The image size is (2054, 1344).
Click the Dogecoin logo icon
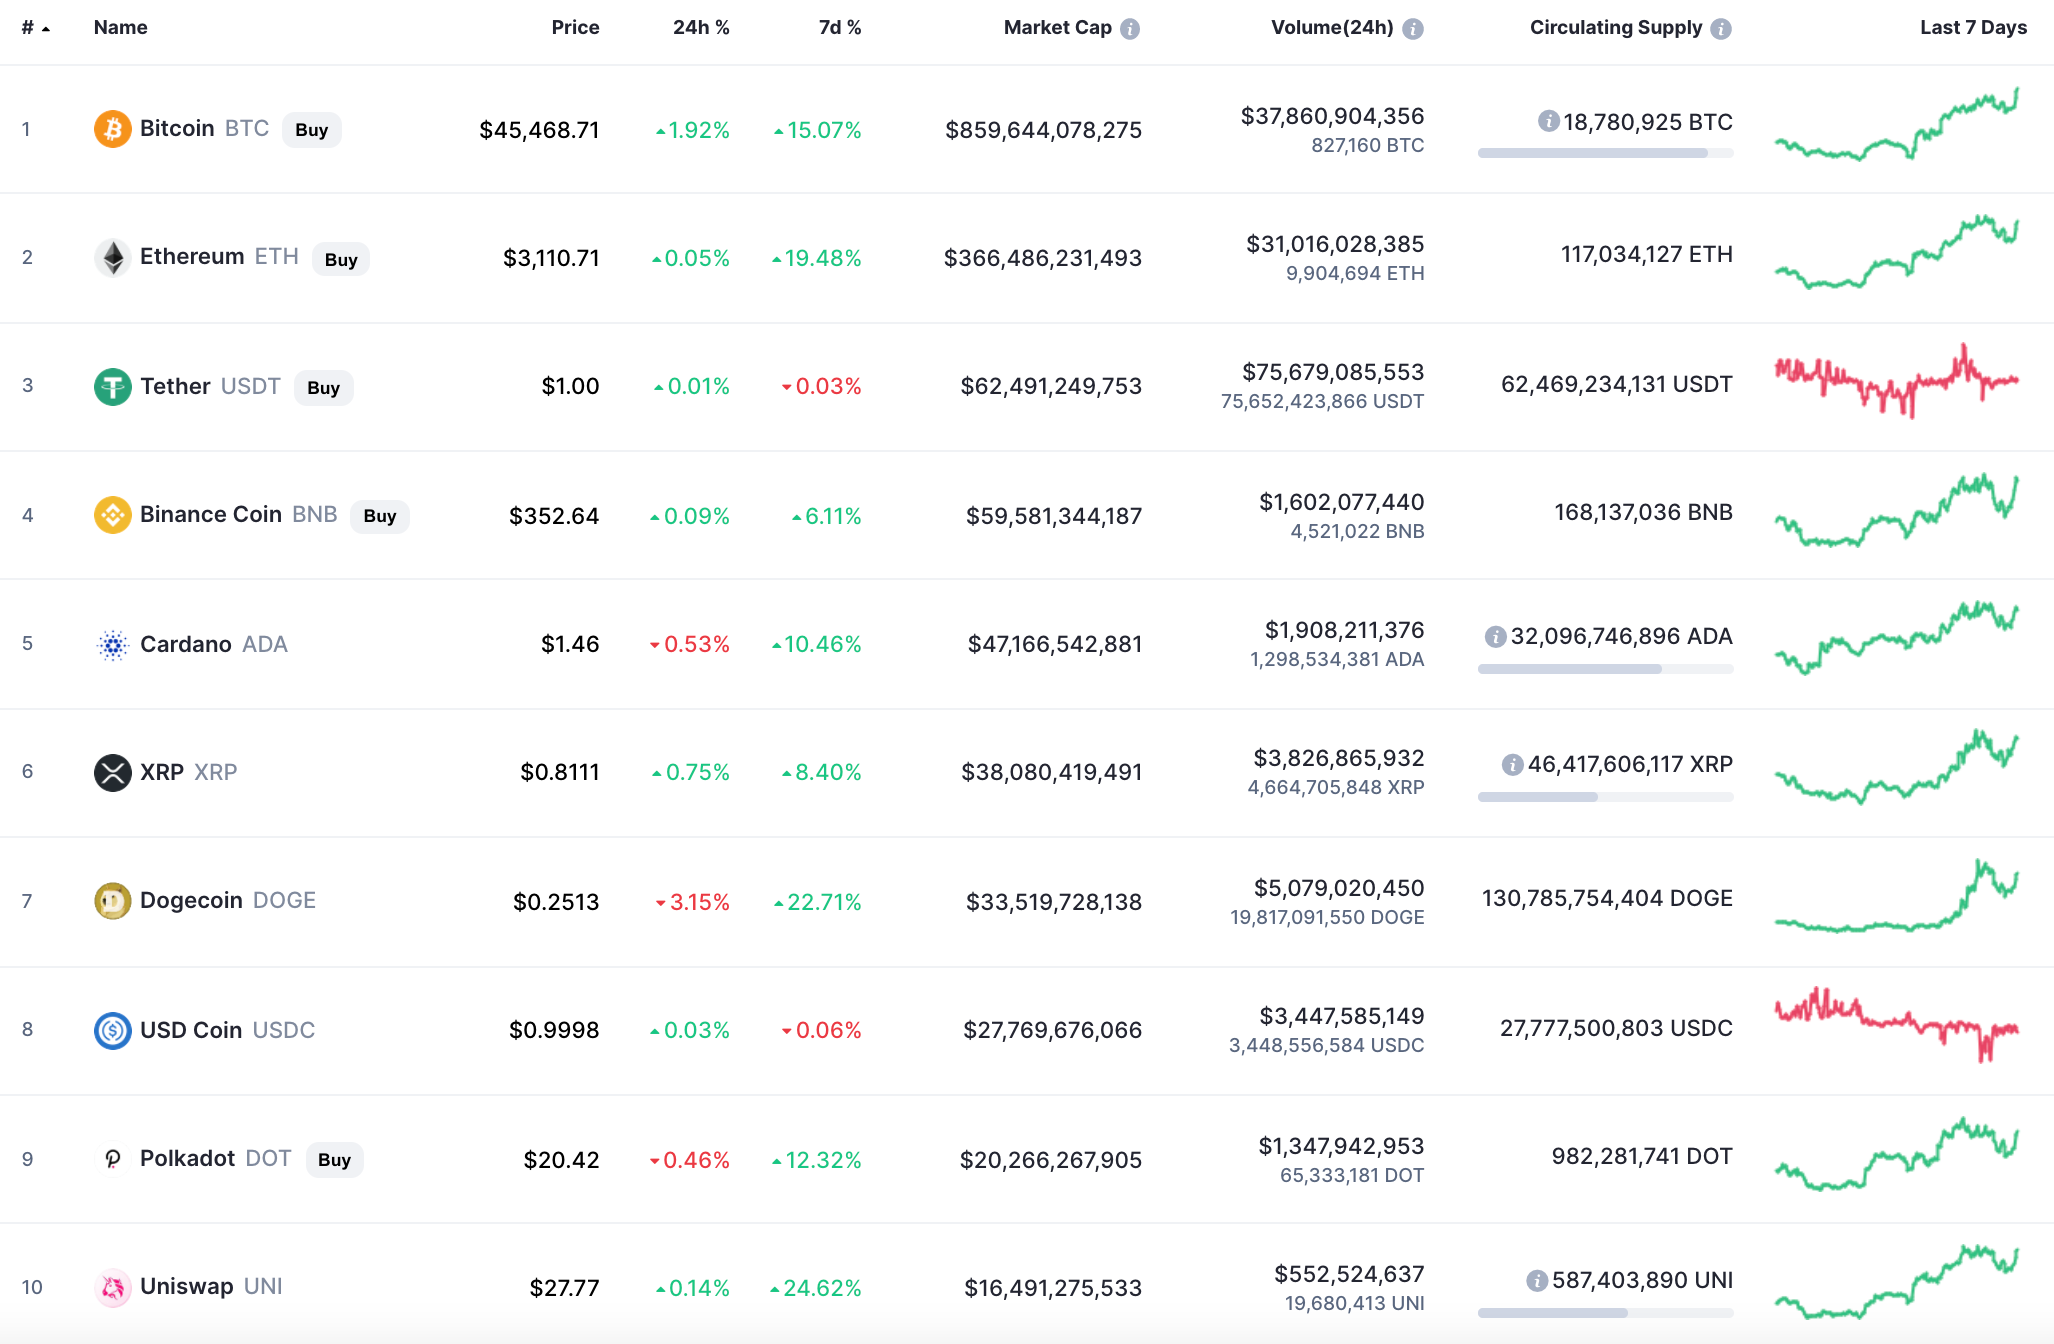click(112, 901)
